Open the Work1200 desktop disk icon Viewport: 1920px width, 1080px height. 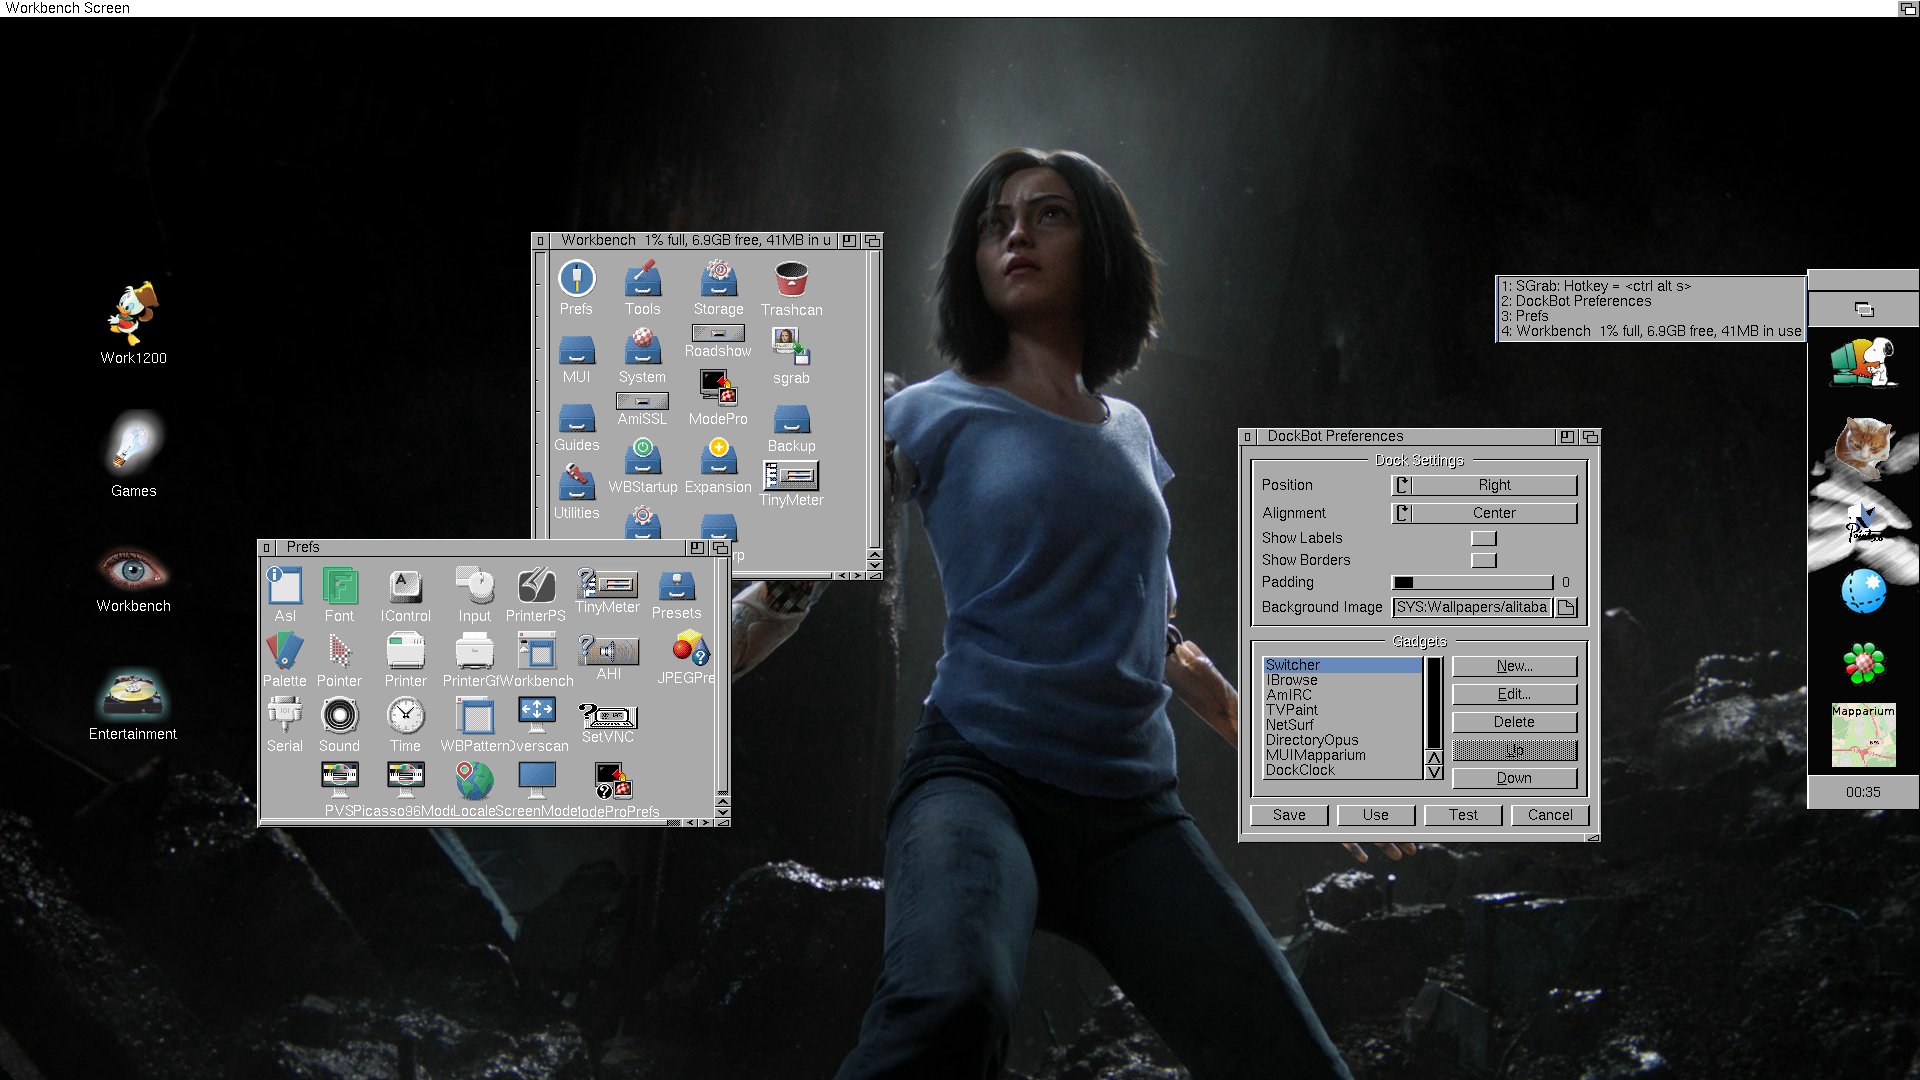pyautogui.click(x=133, y=322)
